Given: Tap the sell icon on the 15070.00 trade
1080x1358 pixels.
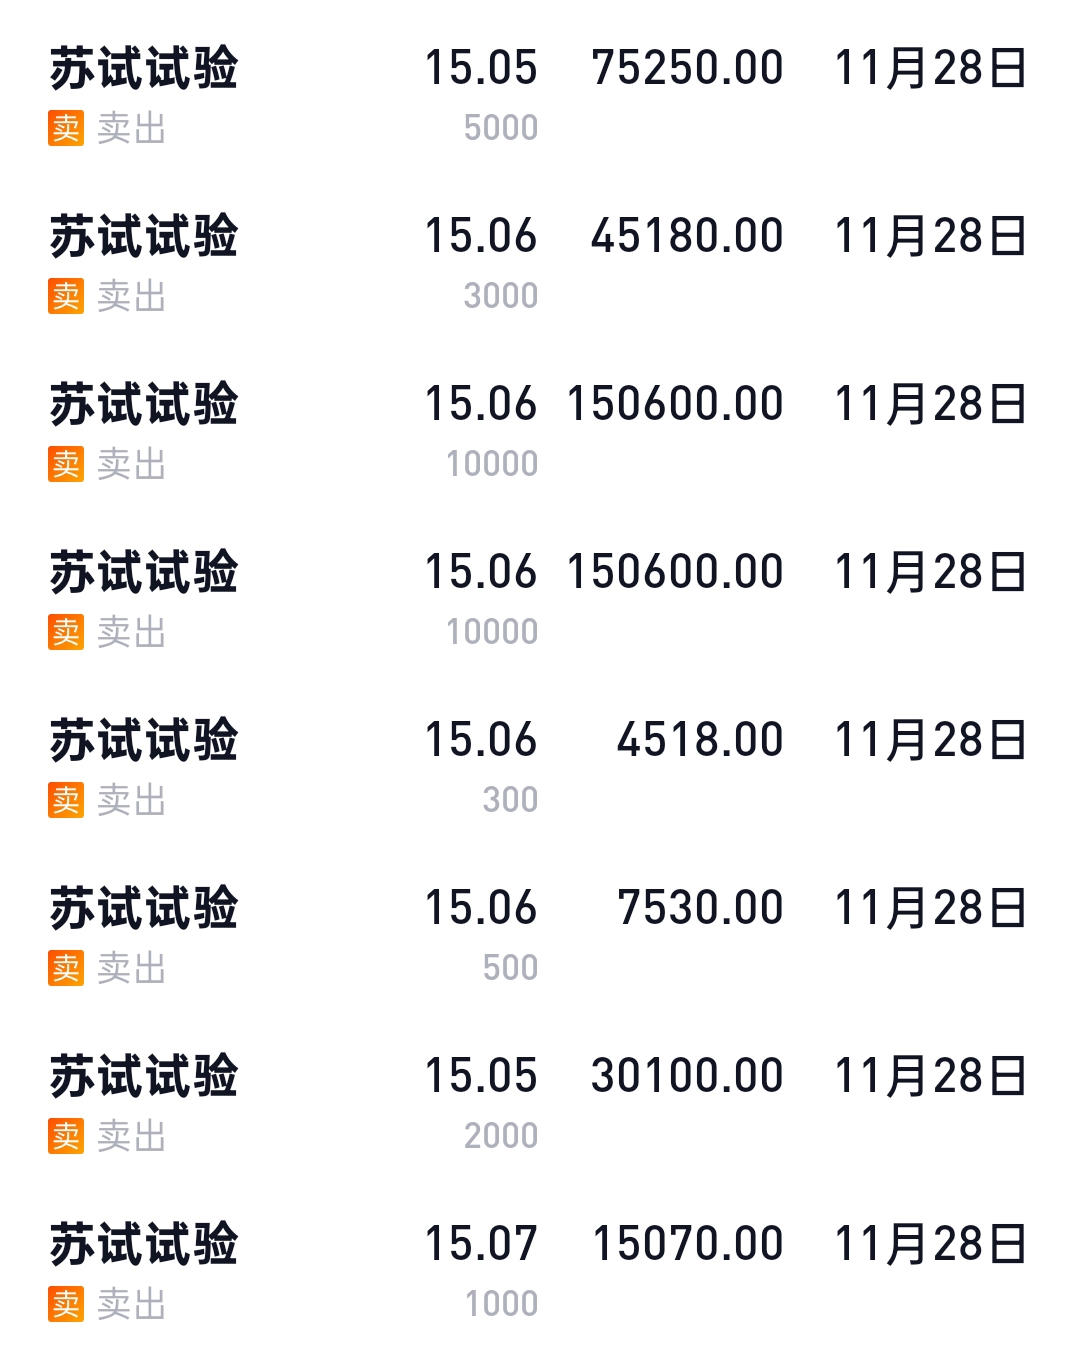Looking at the screenshot, I should tap(66, 1304).
